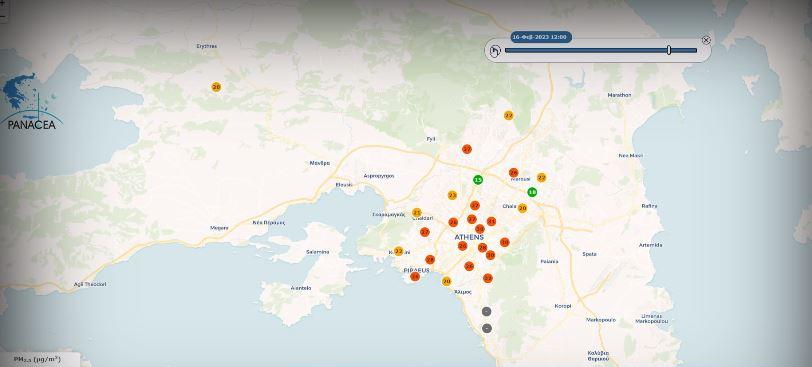Screen dimensions: 812x367
Task: Select the upper gray inactive marker
Action: (486, 311)
